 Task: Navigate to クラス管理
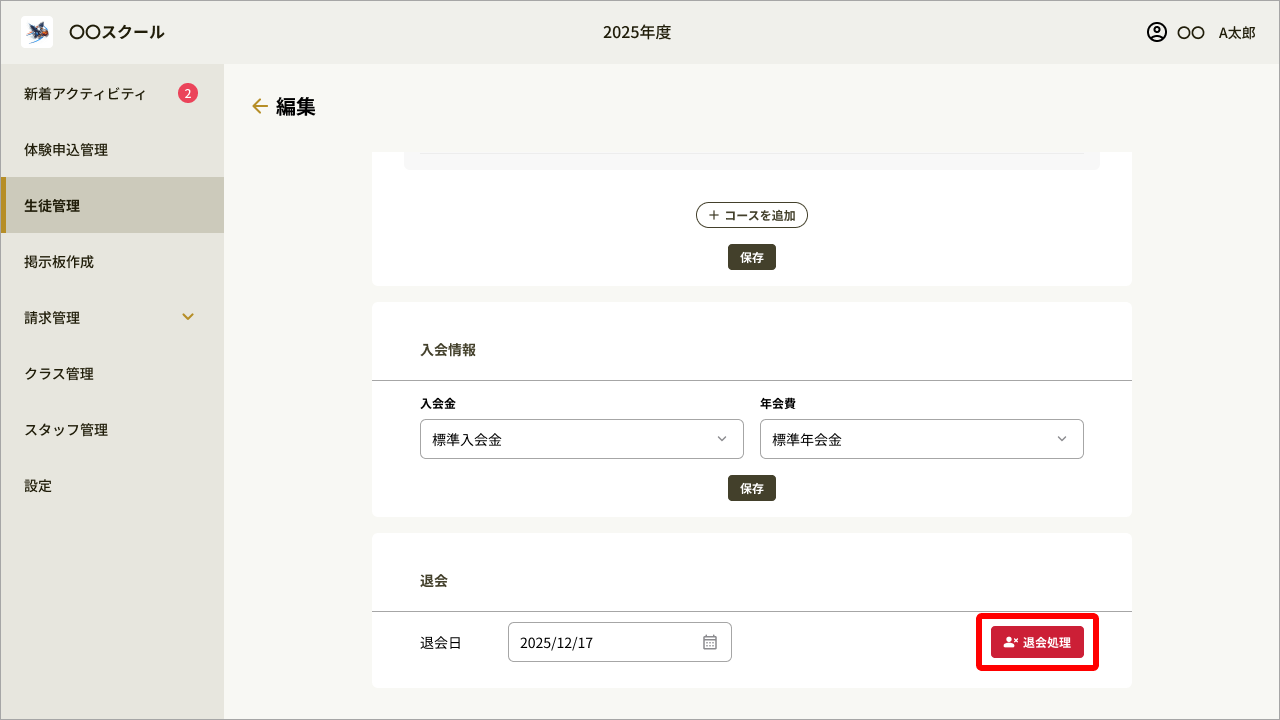(59, 374)
